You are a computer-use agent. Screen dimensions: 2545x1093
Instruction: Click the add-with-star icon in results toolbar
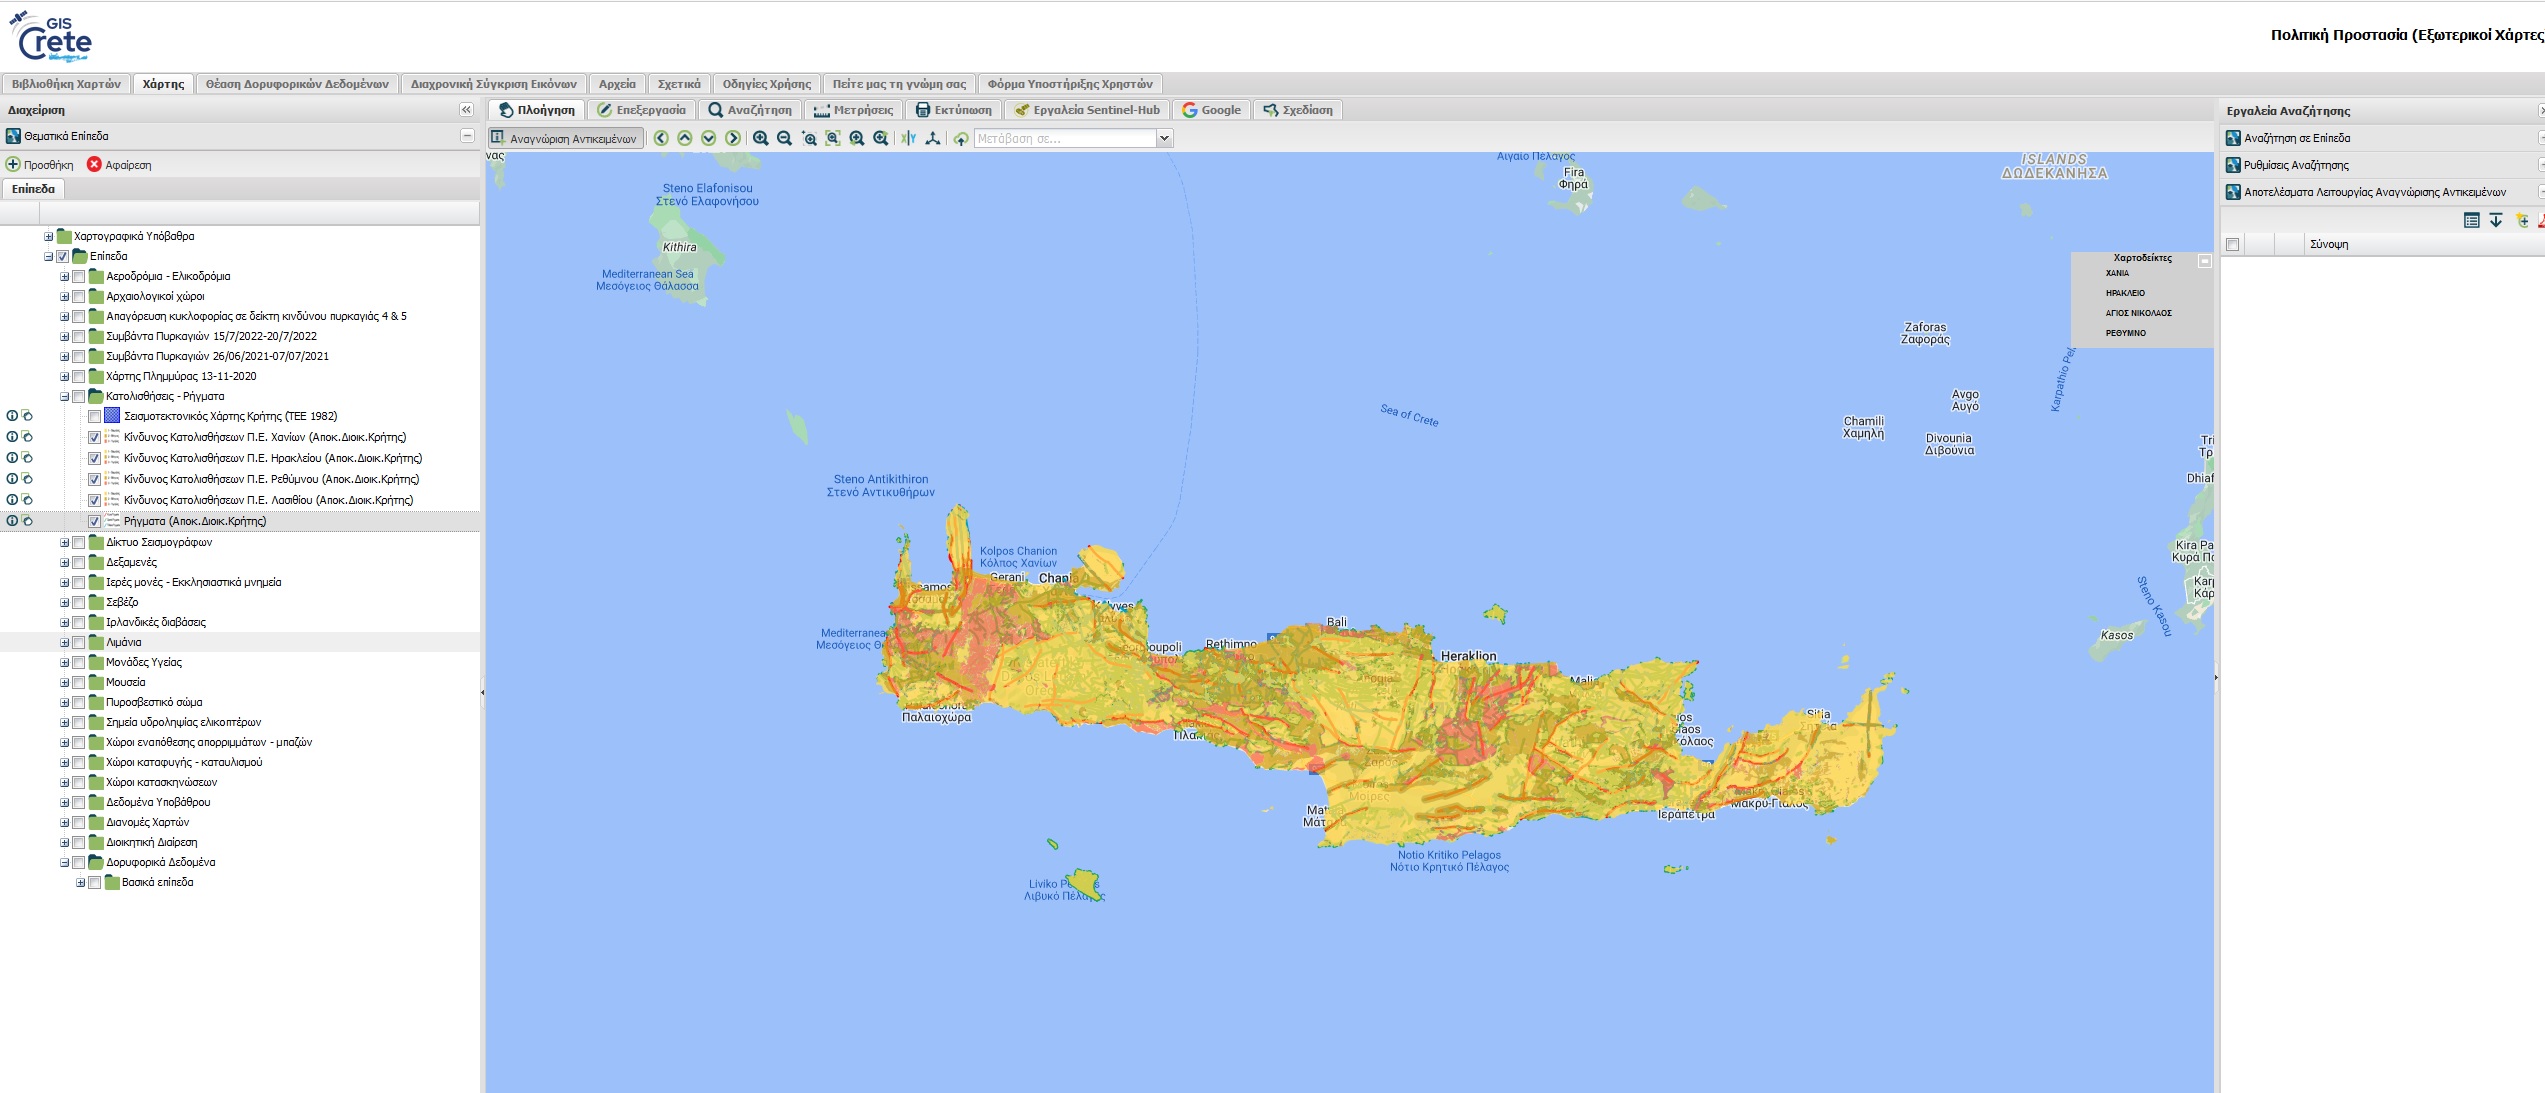(x=2522, y=220)
